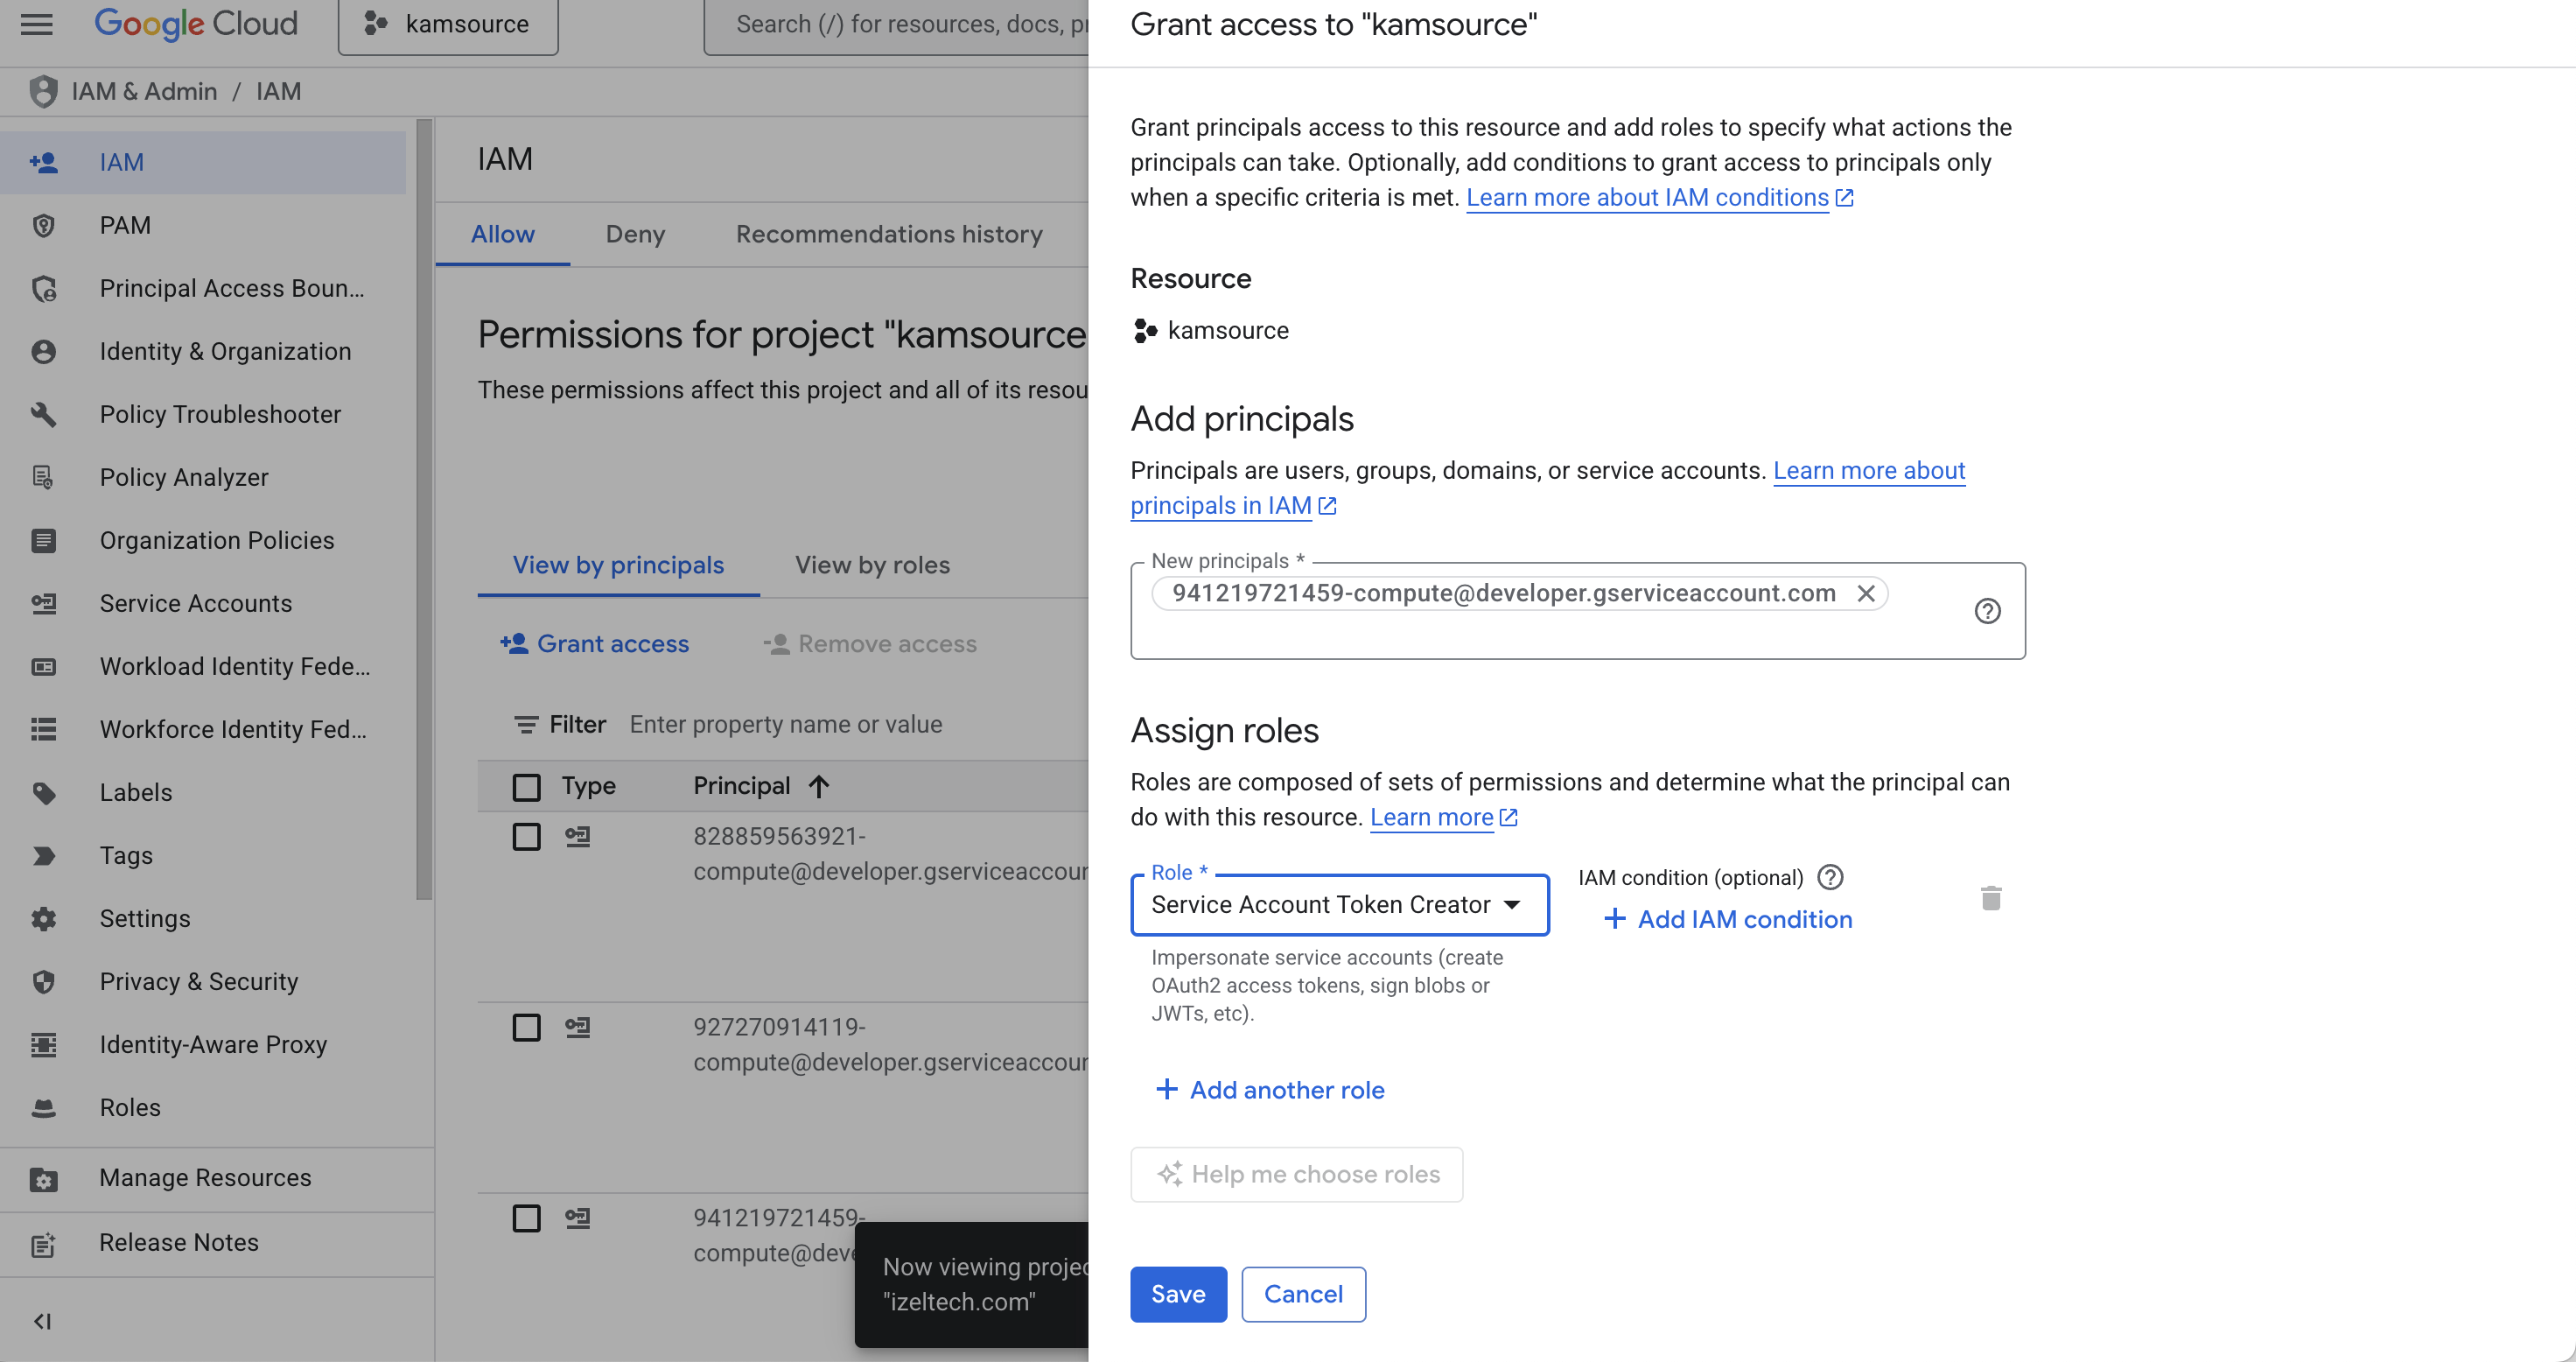Open Learn more about IAM conditions link

(1647, 198)
